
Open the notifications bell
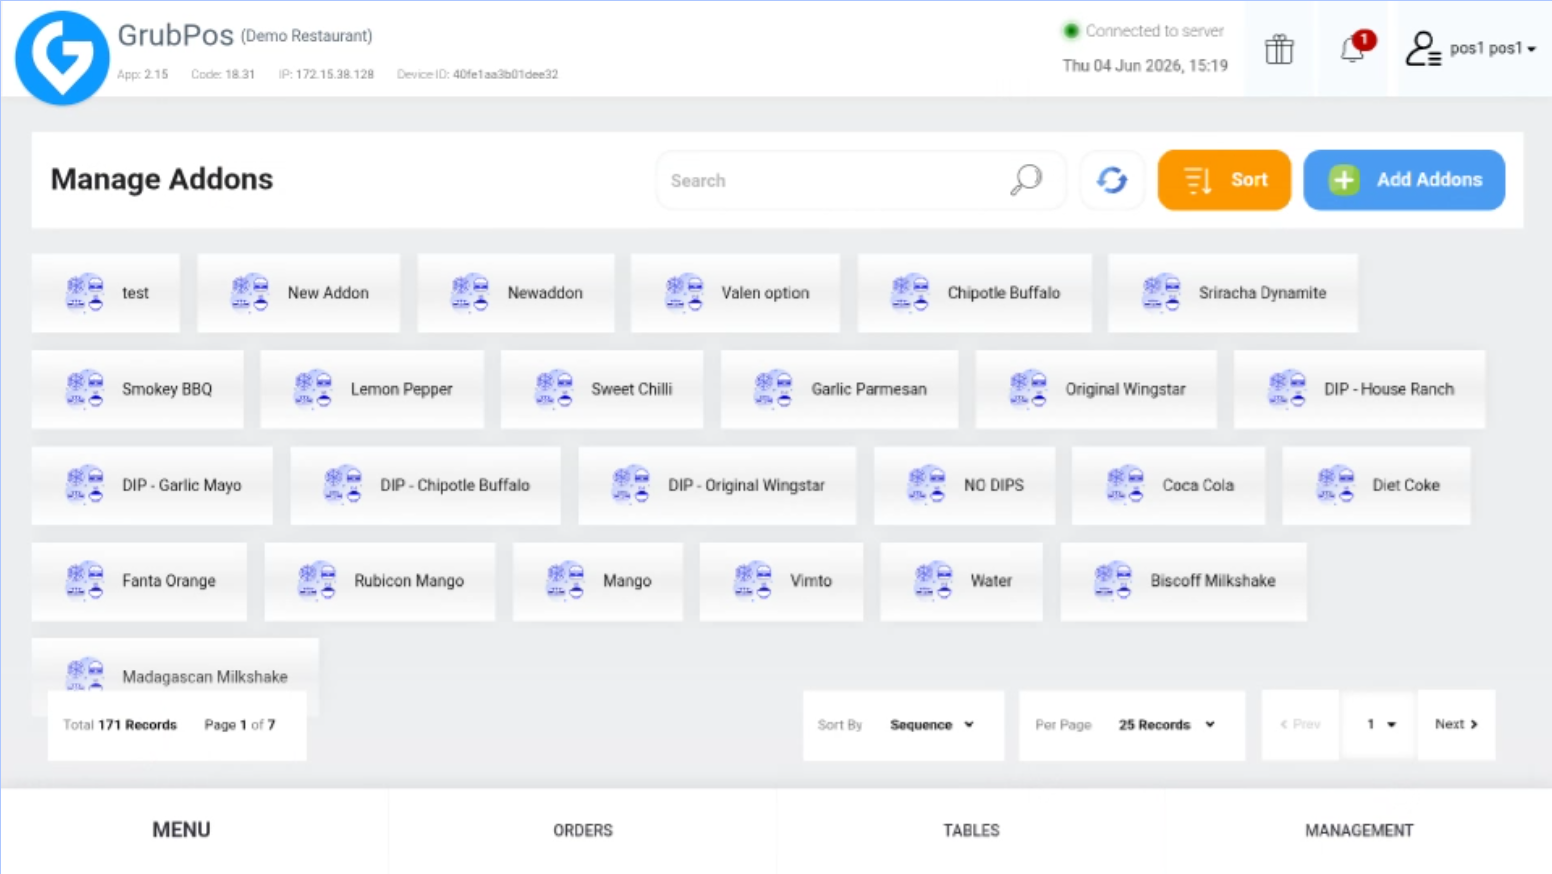coord(1353,48)
